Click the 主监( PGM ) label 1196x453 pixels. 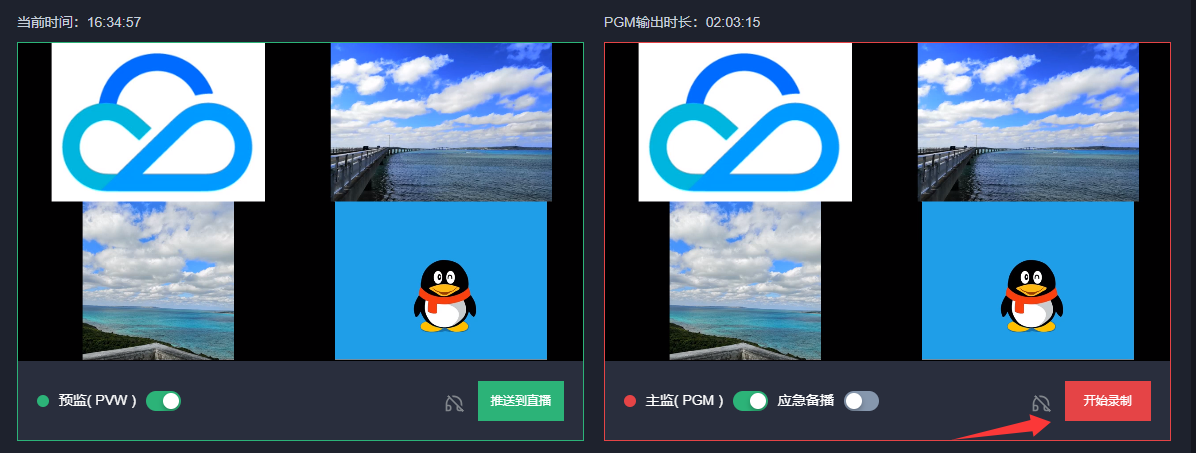coord(685,400)
